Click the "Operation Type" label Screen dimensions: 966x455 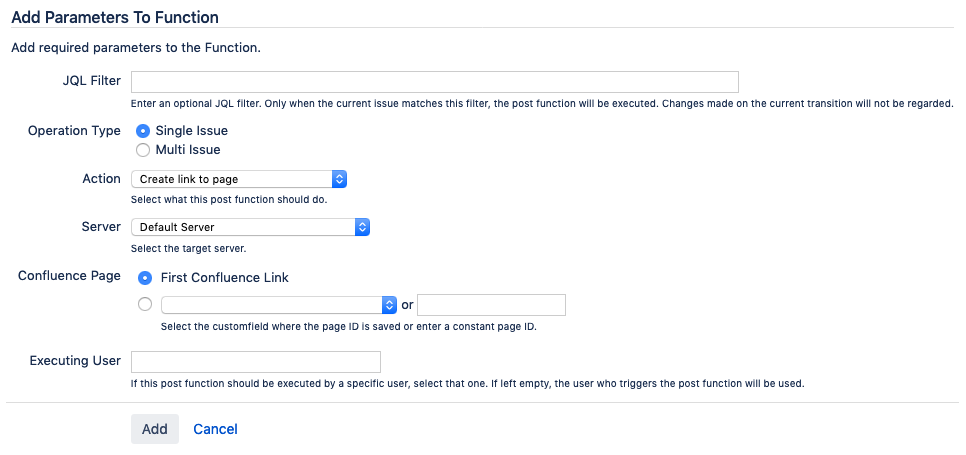[x=74, y=131]
